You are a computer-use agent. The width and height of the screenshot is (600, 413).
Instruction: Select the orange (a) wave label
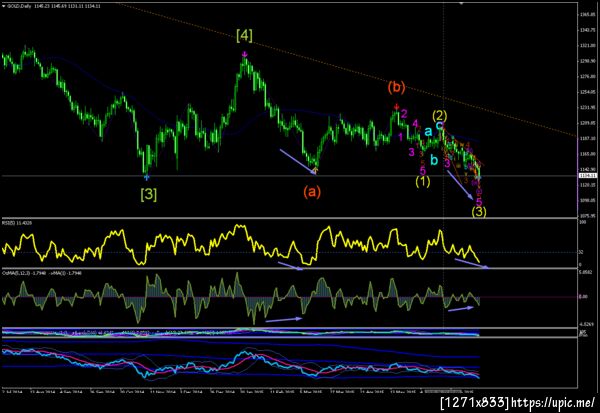point(312,191)
